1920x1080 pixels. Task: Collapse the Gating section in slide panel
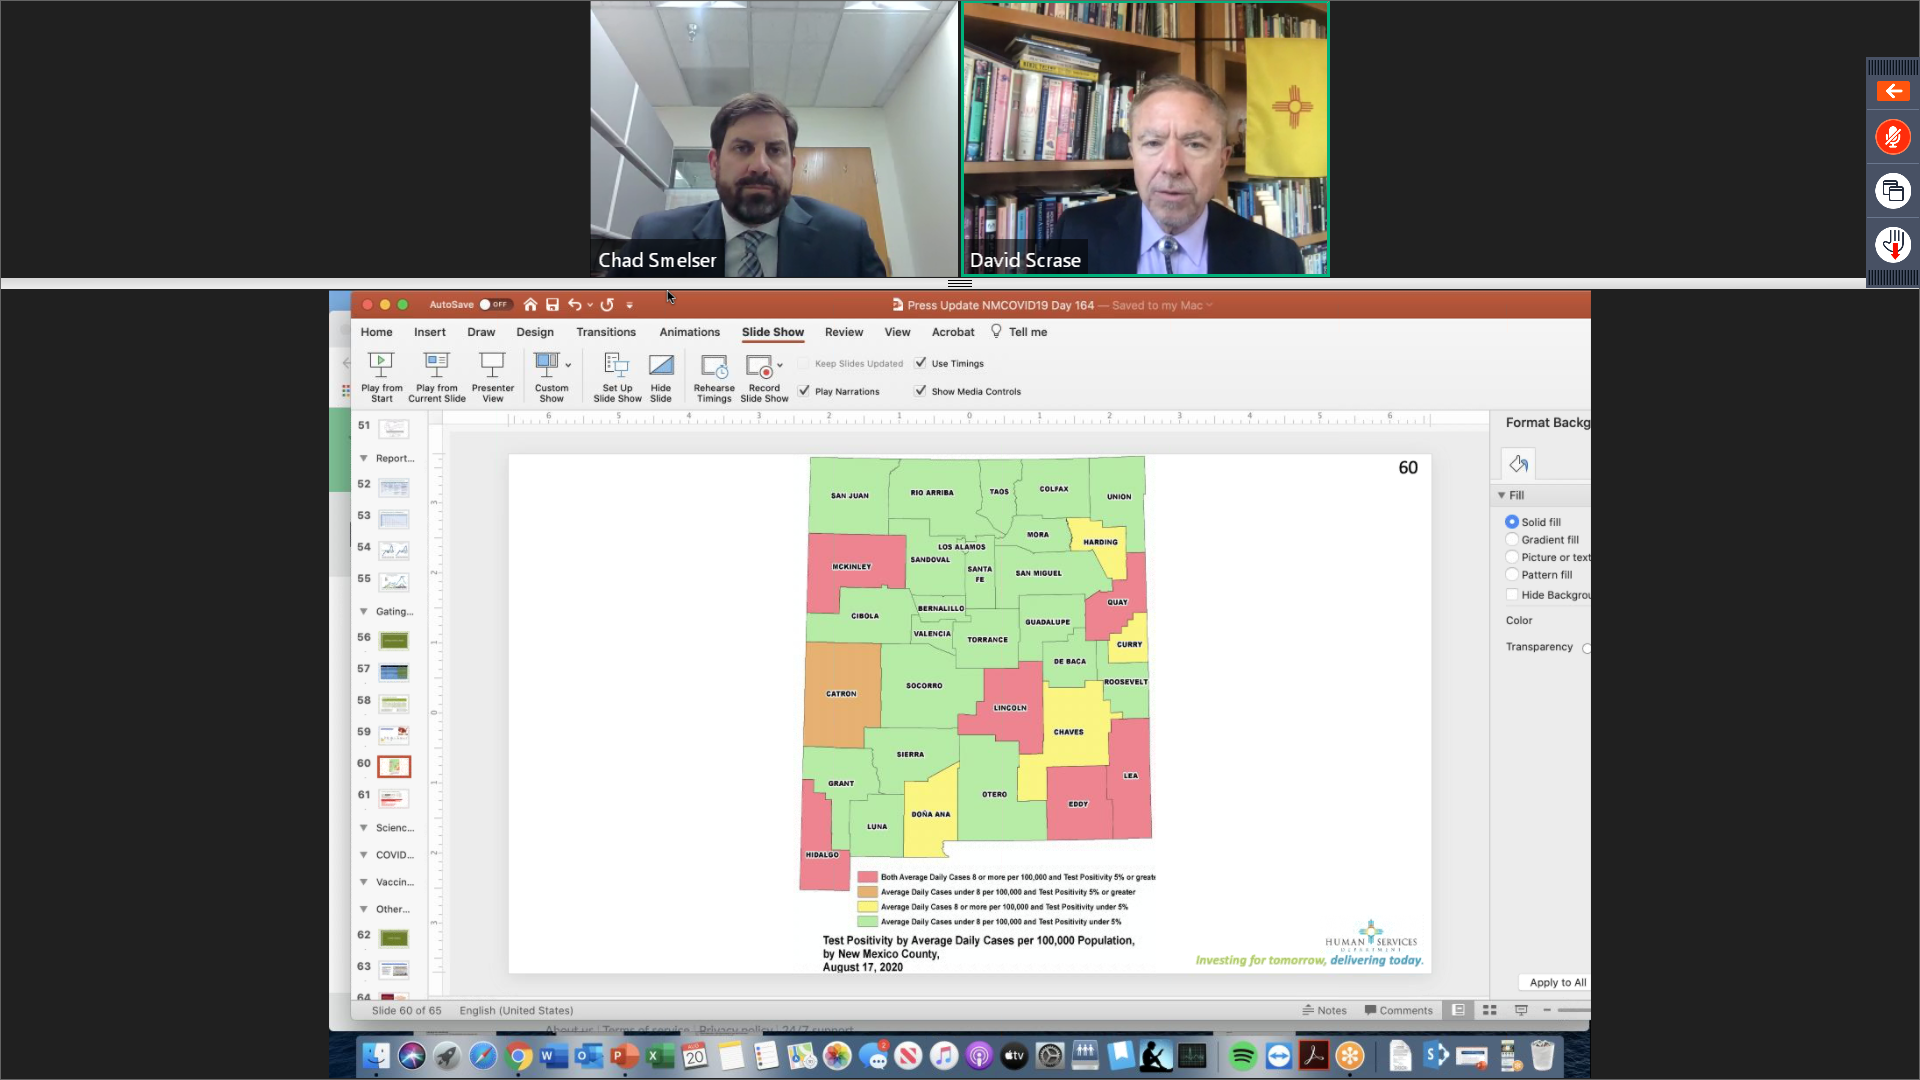pyautogui.click(x=364, y=611)
